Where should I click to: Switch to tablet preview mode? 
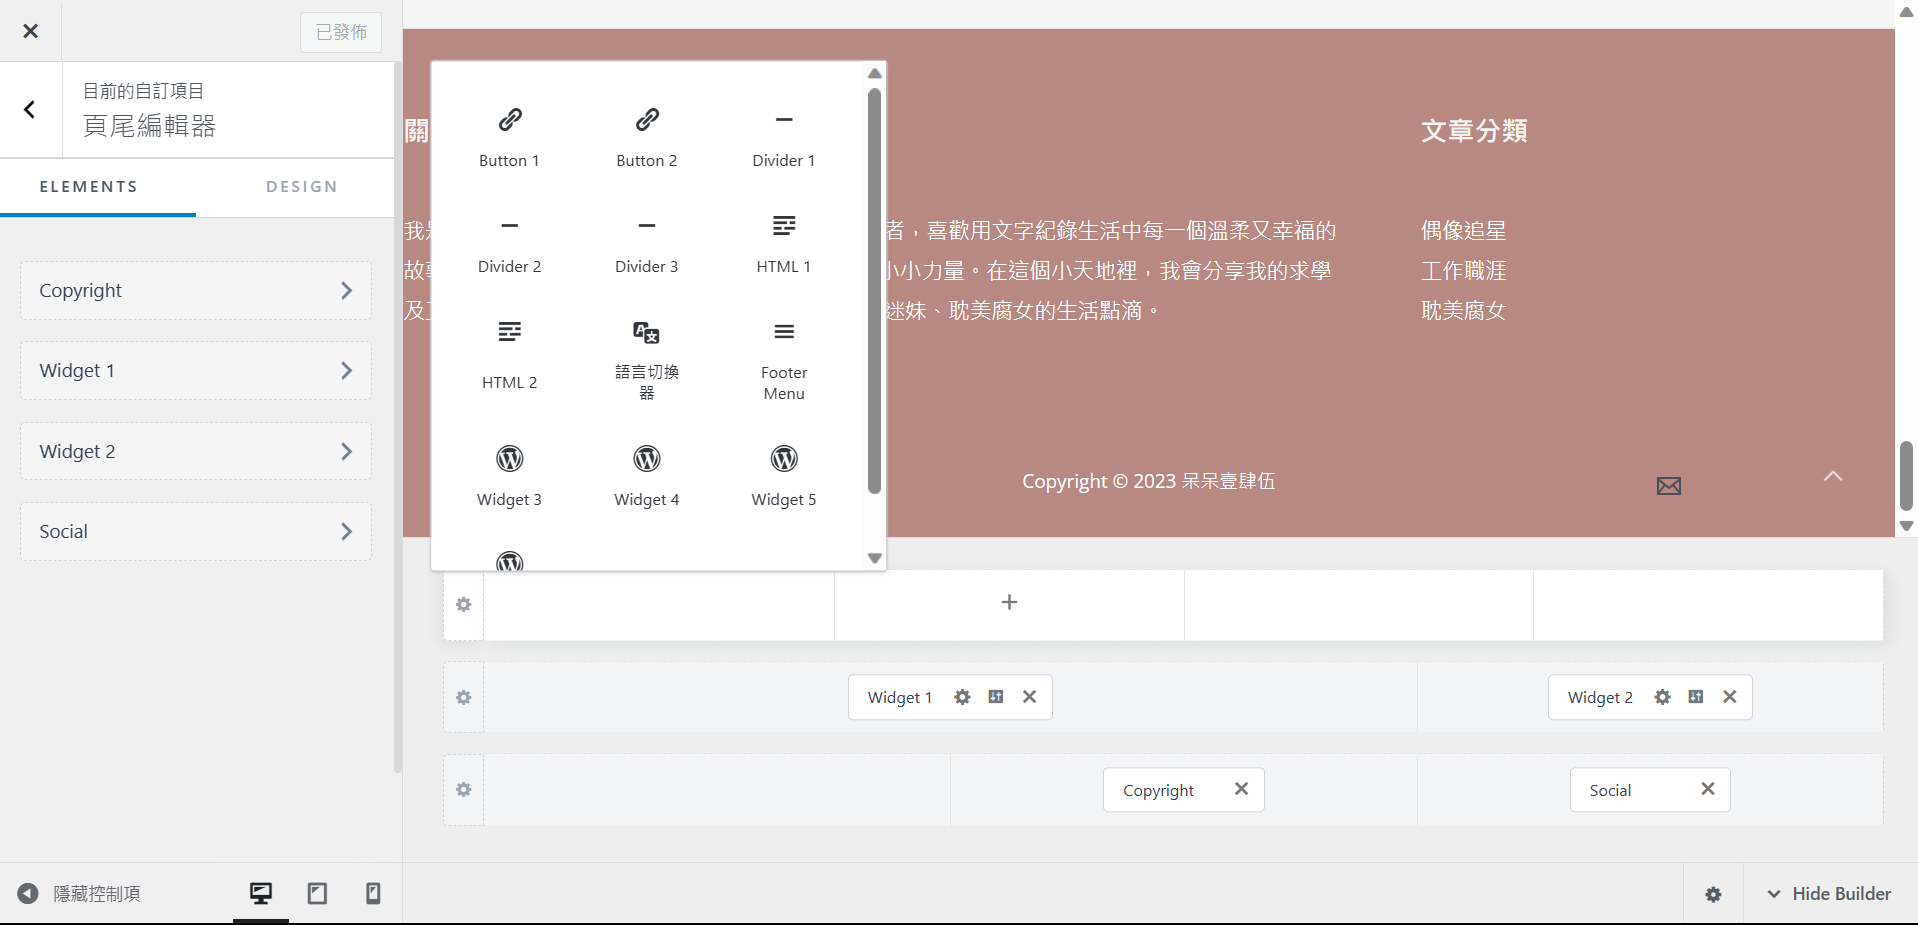coord(317,893)
